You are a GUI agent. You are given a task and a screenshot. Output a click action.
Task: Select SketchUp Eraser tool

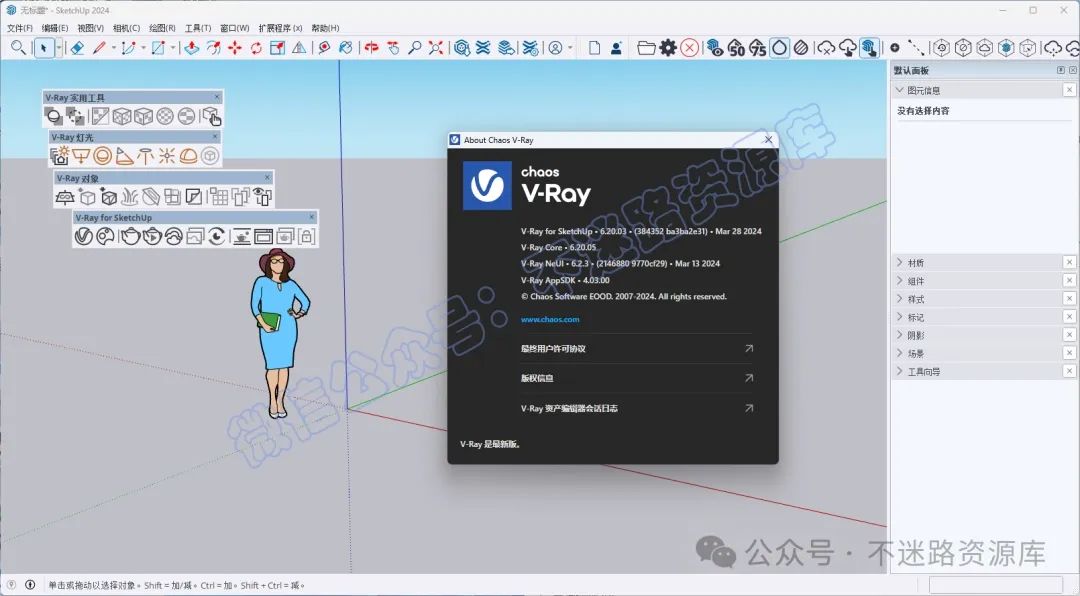(77, 48)
